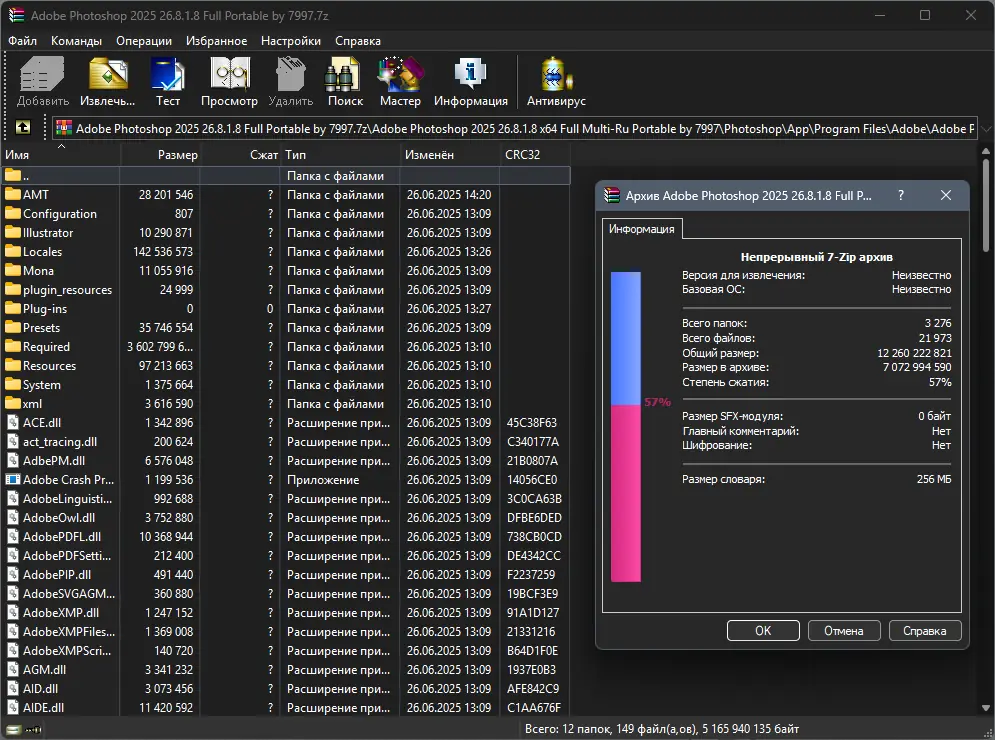Start the Антивирус scan from the toolbar
The height and width of the screenshot is (740, 995).
(554, 81)
